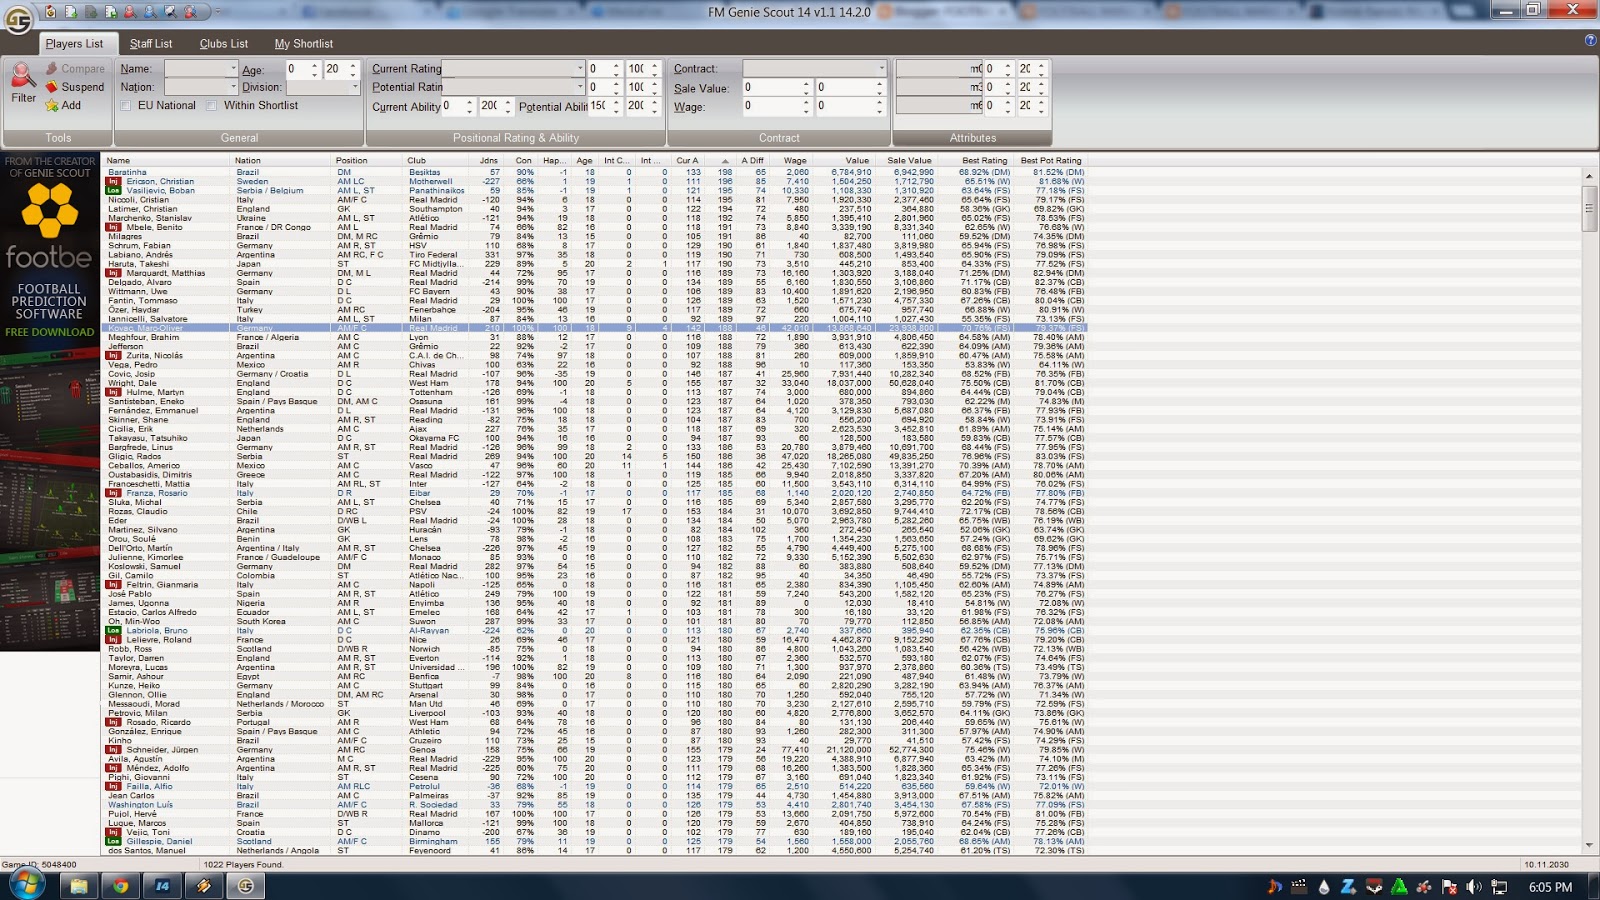Screen dimensions: 1600x900
Task: Click the taskbar clock showing 6:05 PM
Action: coord(1550,887)
